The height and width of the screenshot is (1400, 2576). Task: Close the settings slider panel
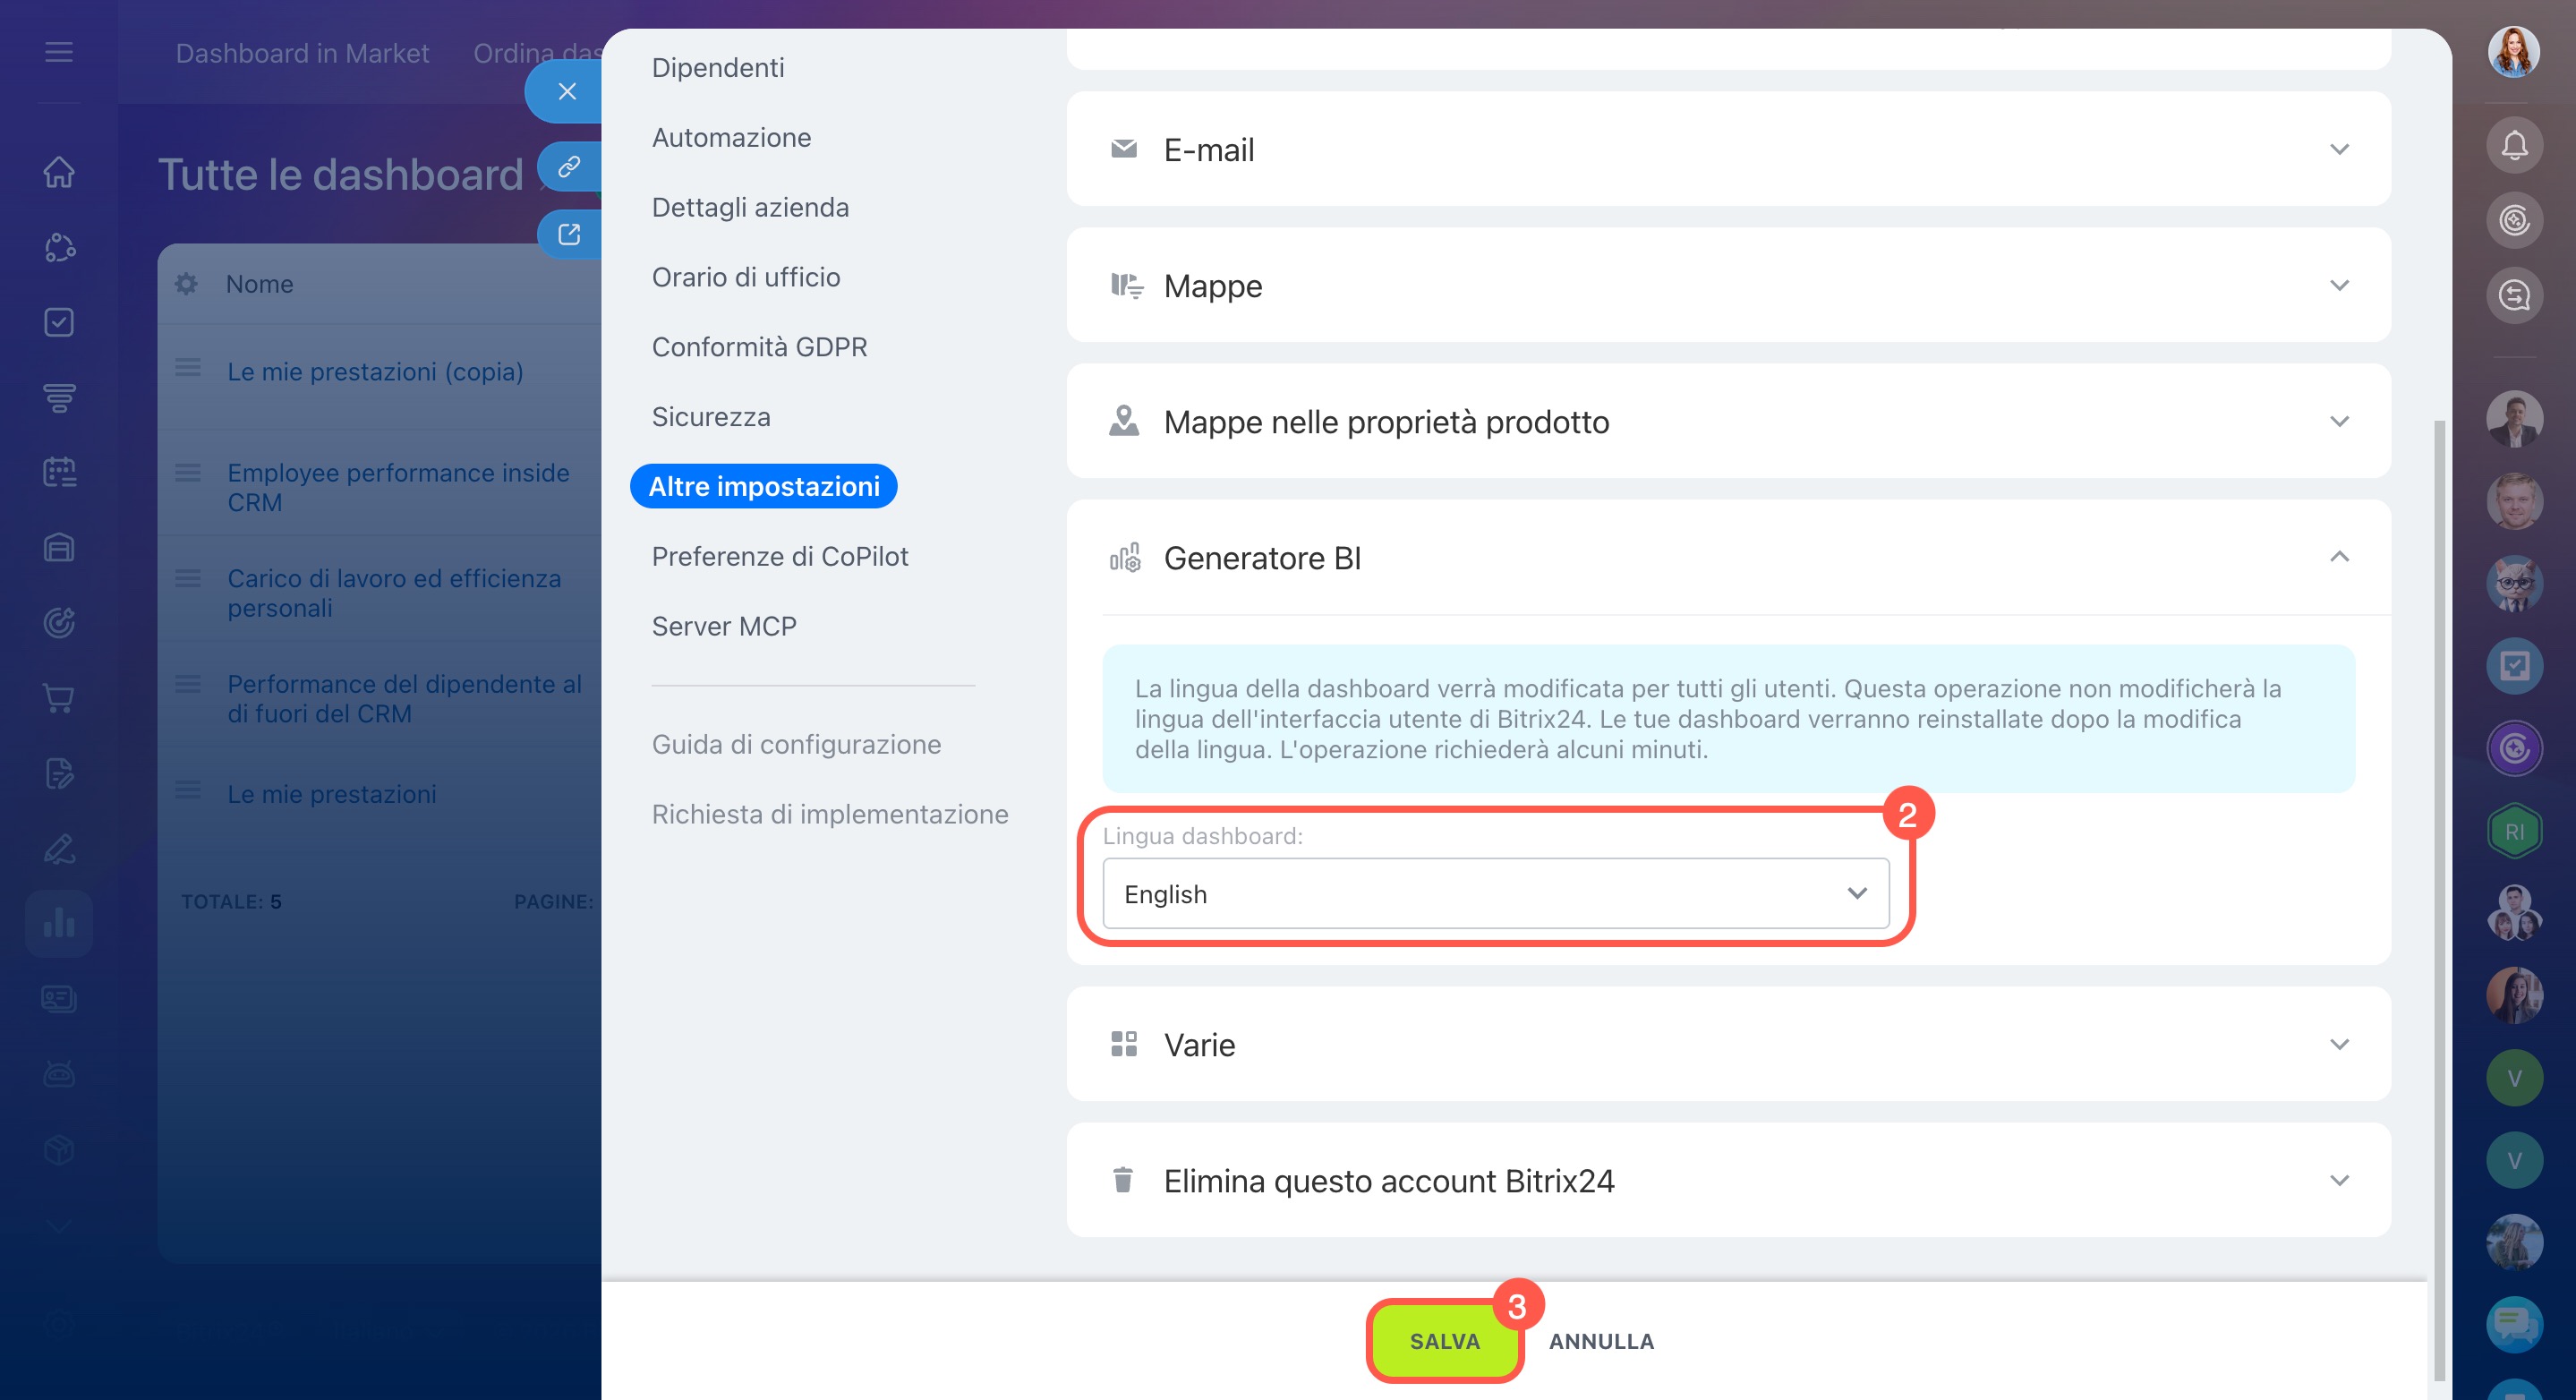coord(567,92)
